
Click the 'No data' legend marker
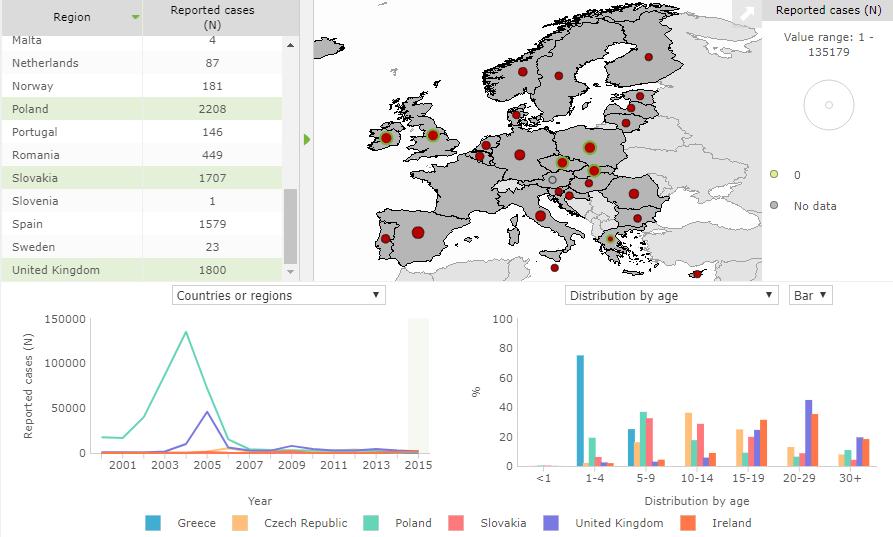(774, 205)
